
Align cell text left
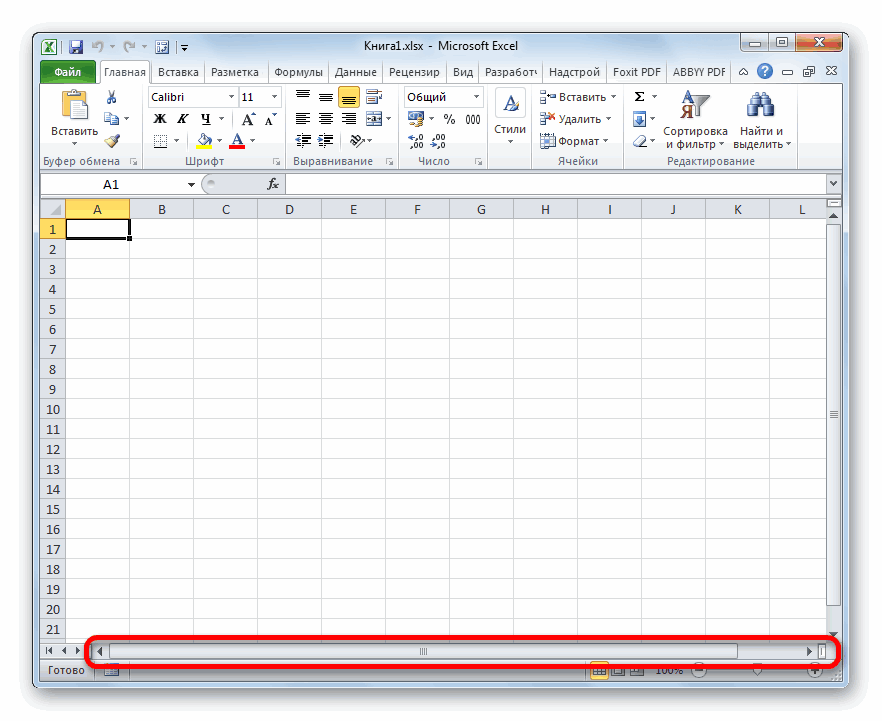tap(303, 119)
